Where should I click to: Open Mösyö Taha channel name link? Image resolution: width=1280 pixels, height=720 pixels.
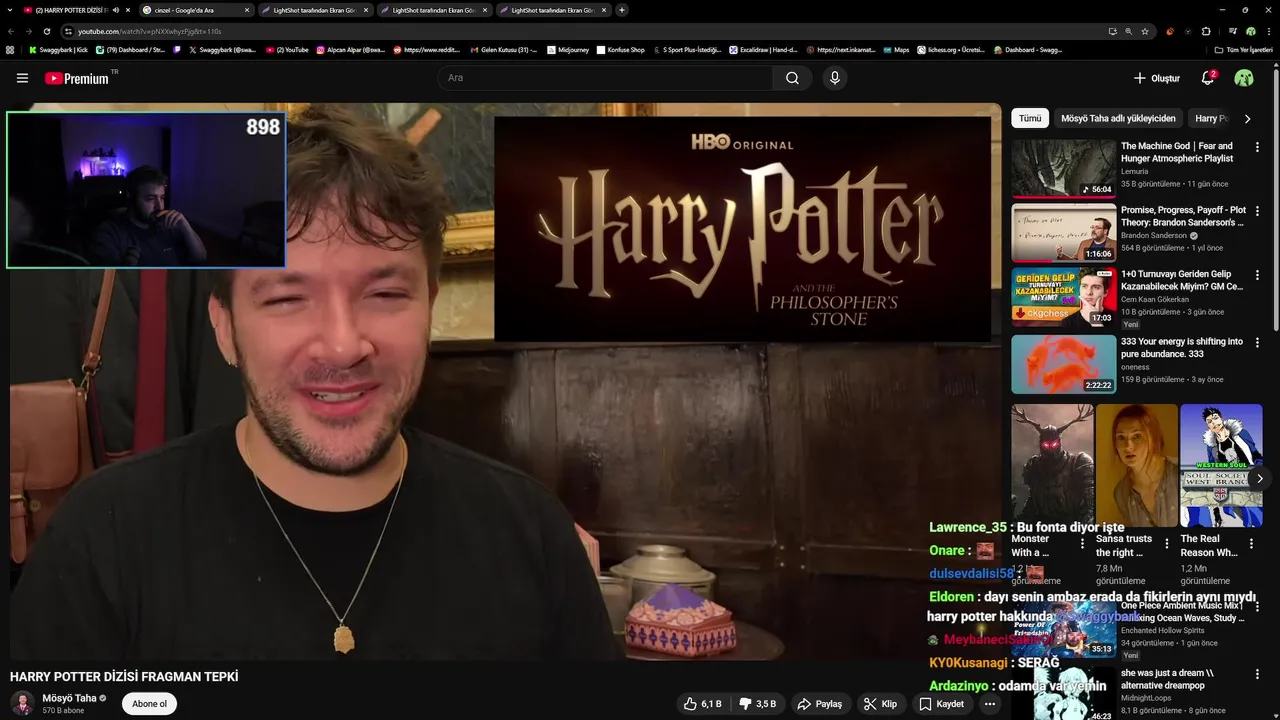(x=69, y=698)
